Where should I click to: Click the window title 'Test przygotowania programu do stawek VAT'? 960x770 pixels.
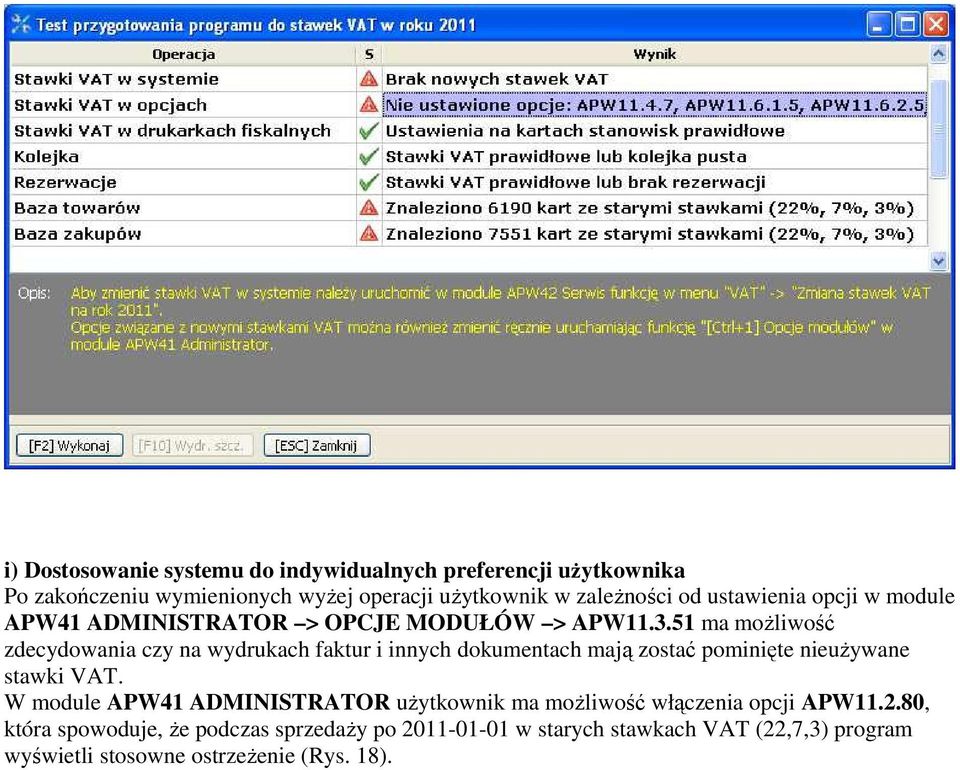click(x=255, y=25)
